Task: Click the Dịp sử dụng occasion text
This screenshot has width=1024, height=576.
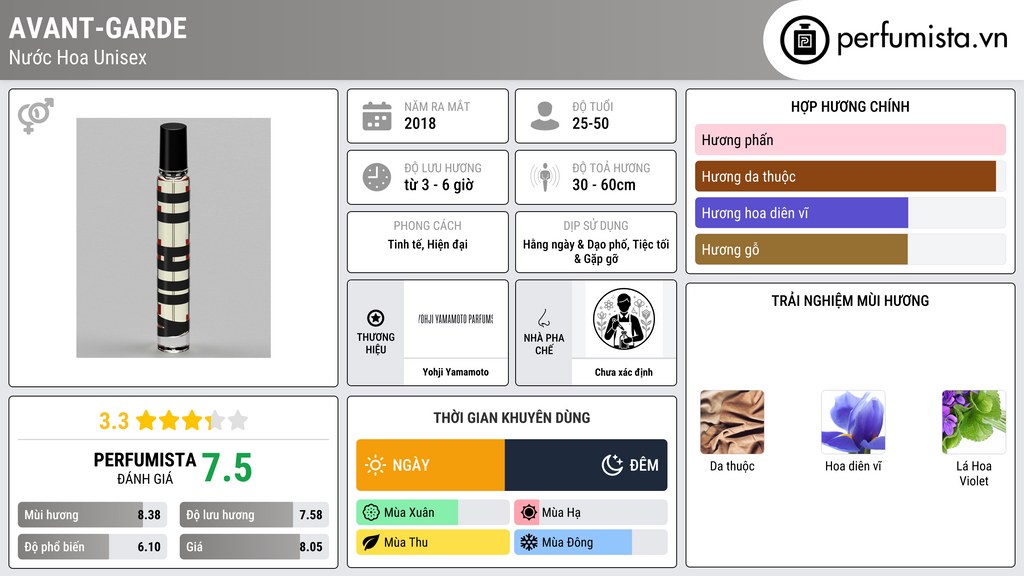Action: point(596,251)
